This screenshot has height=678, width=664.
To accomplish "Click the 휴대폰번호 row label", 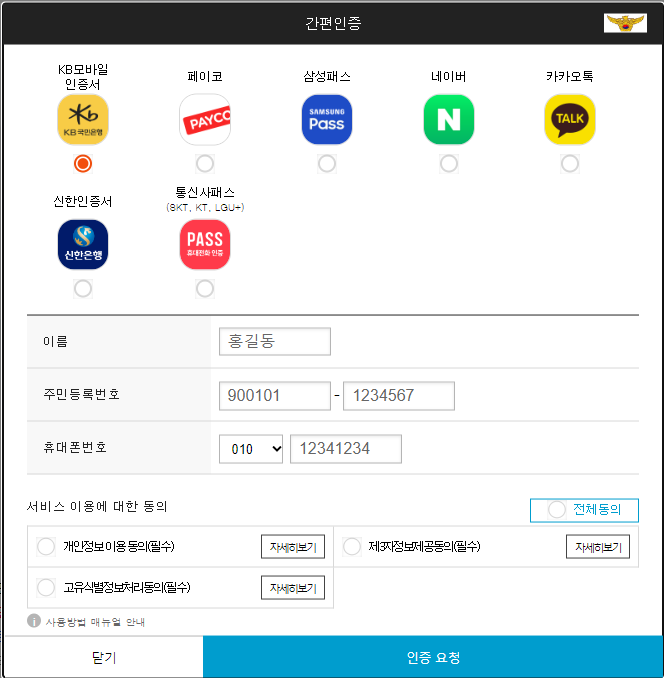I will tap(75, 447).
